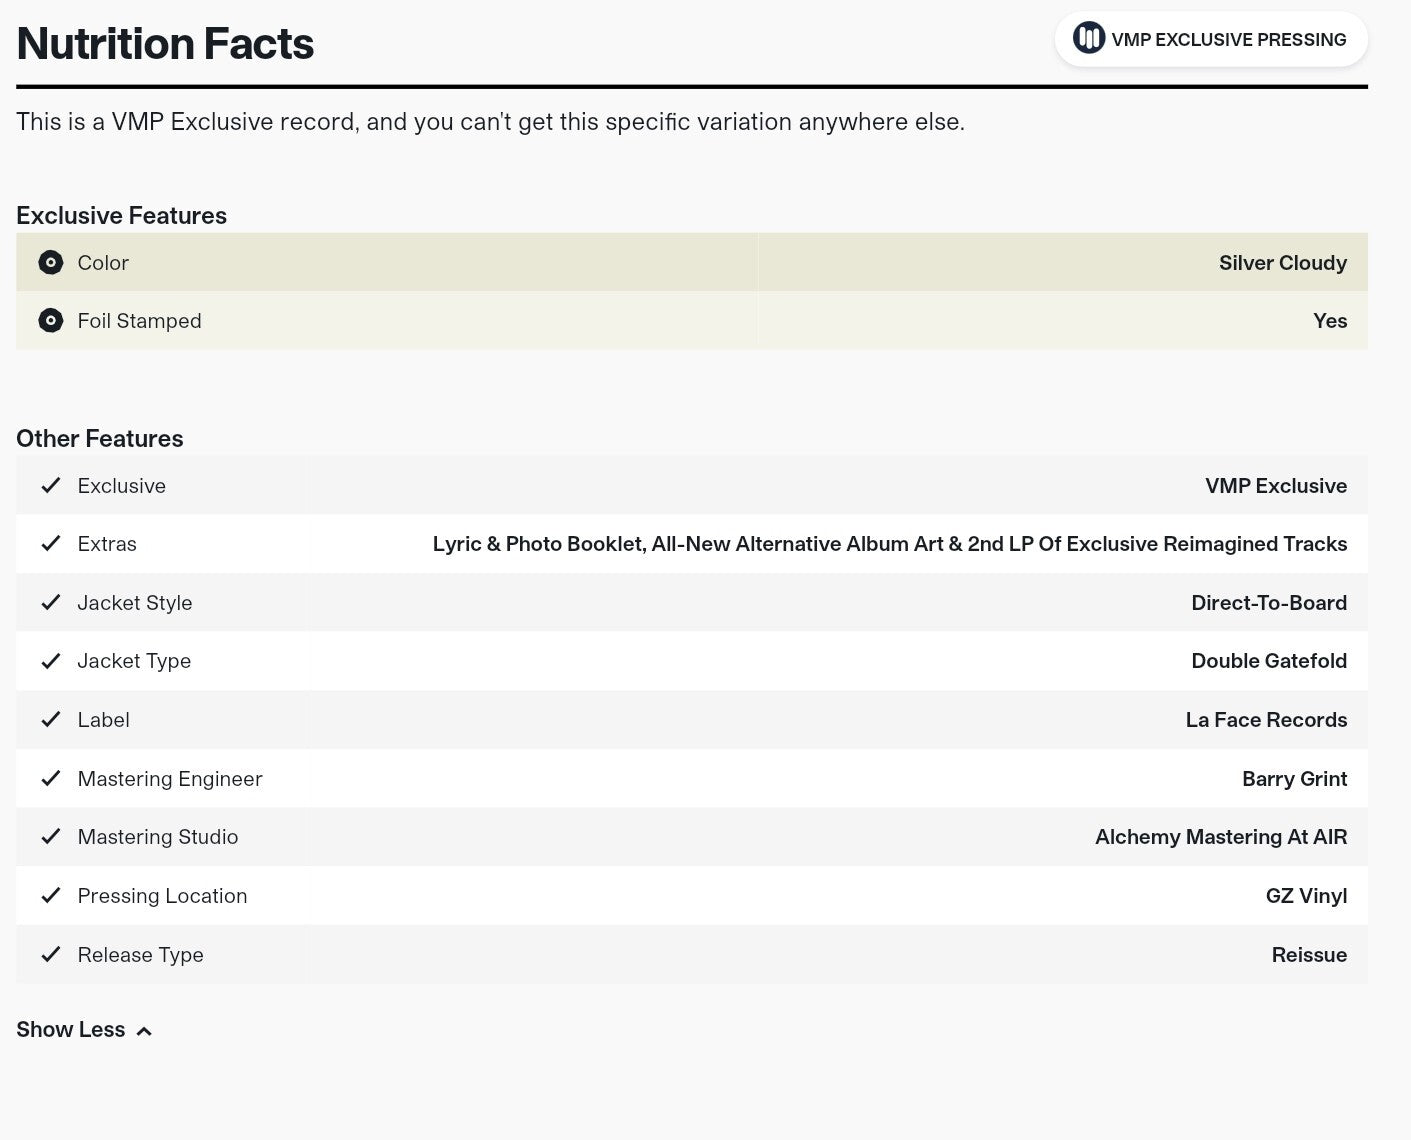Click the La Face Records value
This screenshot has height=1140, width=1411.
pyautogui.click(x=1266, y=720)
